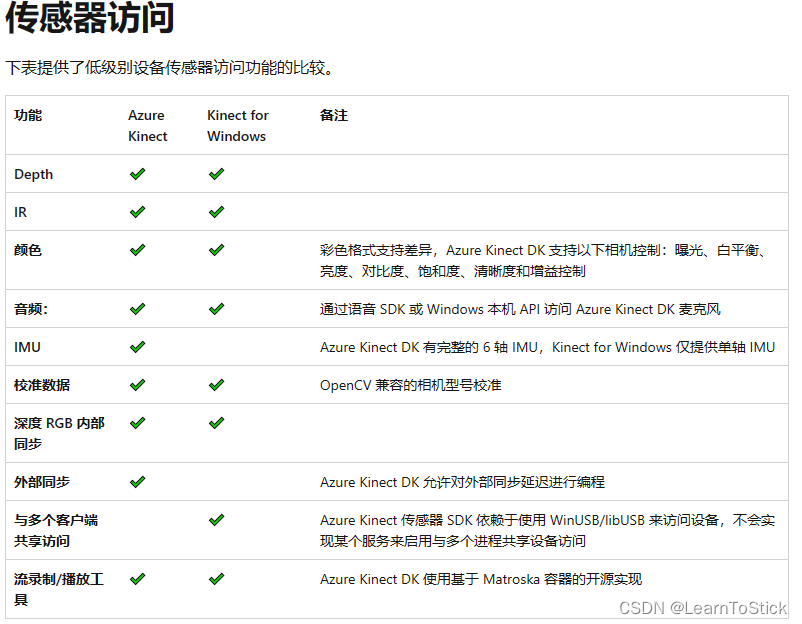The width and height of the screenshot is (802, 624).
Task: Click the intro sentence 下表提供了低级别设备传感器访问功能的比较
Action: click(169, 68)
